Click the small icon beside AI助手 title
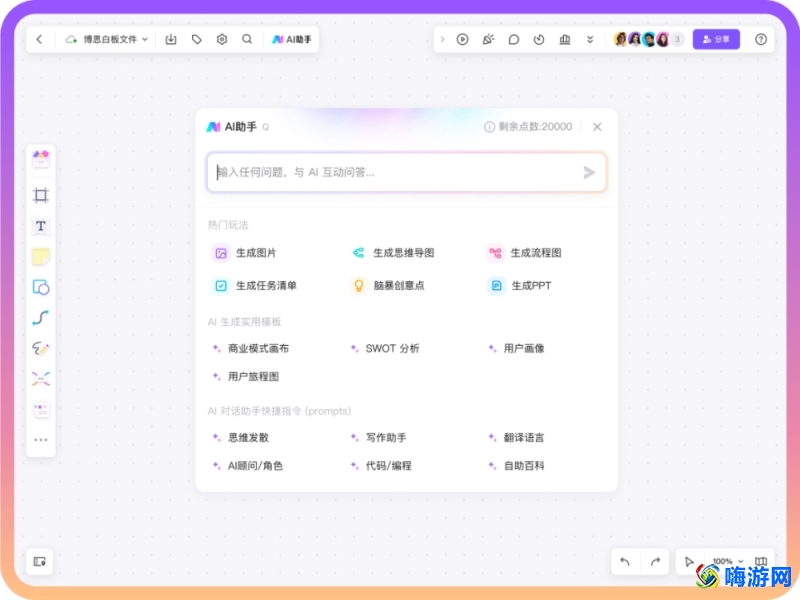The height and width of the screenshot is (600, 800). pos(266,127)
